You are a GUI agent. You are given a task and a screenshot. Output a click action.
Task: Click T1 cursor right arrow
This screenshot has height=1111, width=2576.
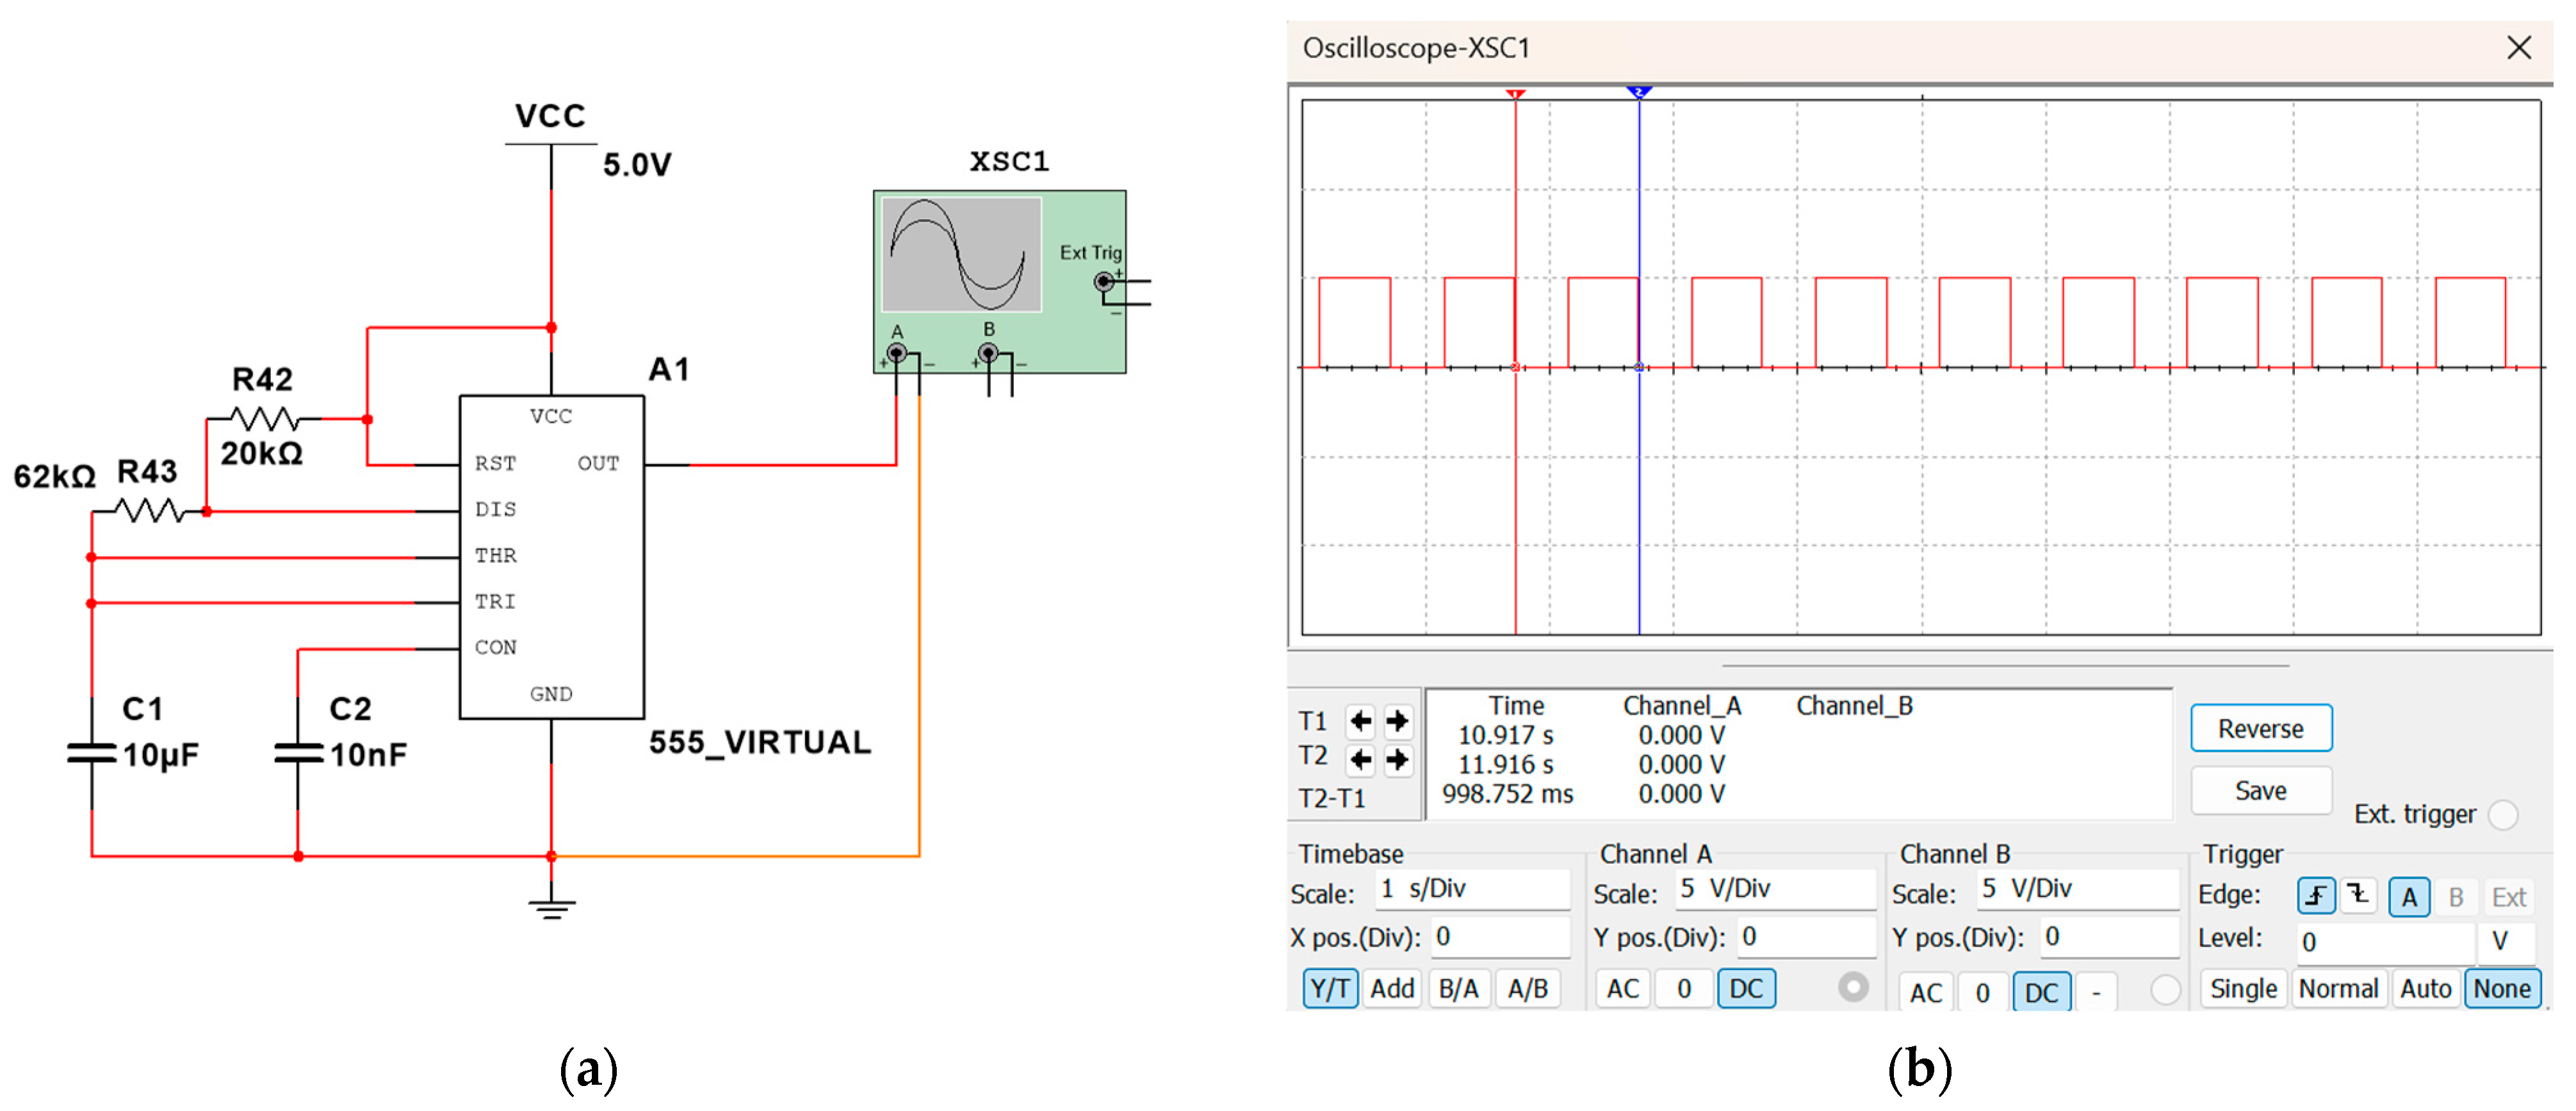pyautogui.click(x=1398, y=720)
